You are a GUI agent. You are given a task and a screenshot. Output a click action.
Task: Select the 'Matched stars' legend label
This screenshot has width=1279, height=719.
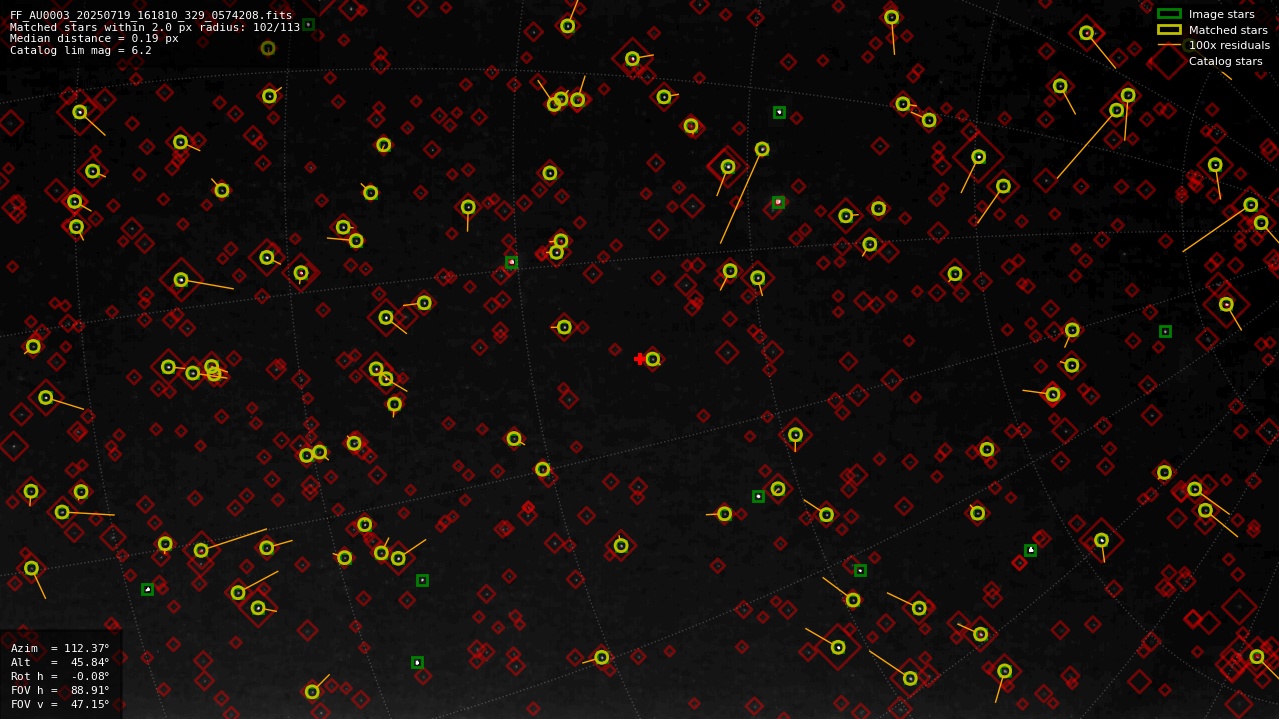(x=1228, y=30)
